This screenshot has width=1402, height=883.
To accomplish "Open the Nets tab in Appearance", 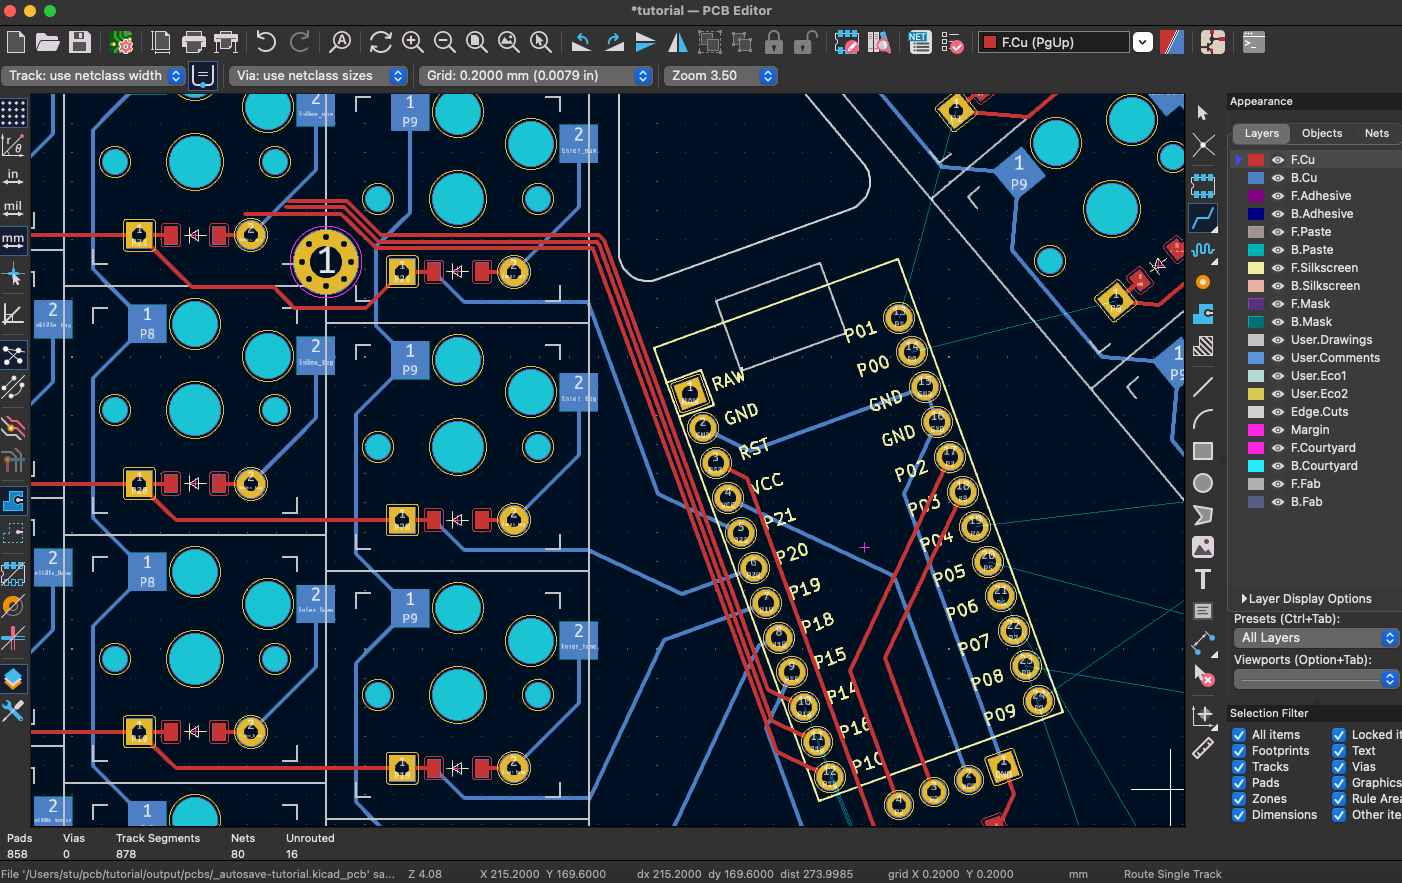I will [1377, 133].
